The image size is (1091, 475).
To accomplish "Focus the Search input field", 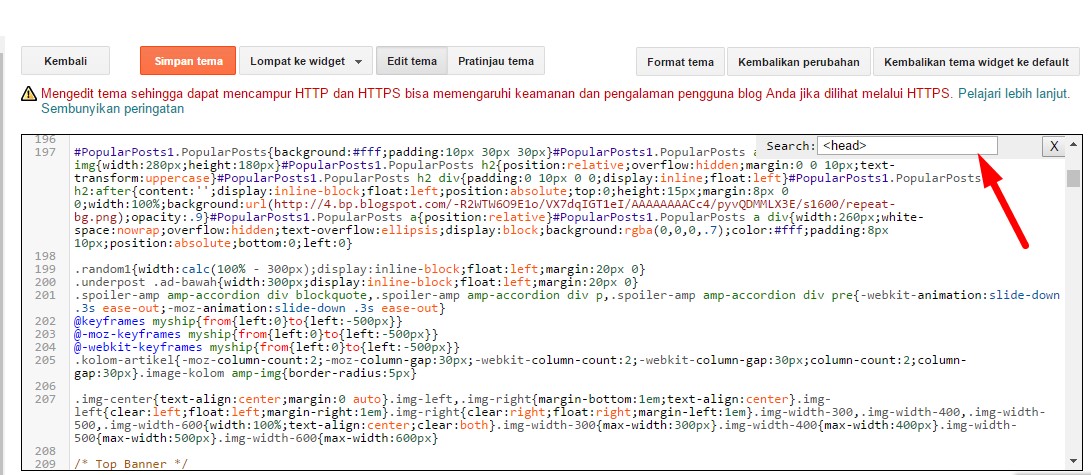I will [907, 145].
